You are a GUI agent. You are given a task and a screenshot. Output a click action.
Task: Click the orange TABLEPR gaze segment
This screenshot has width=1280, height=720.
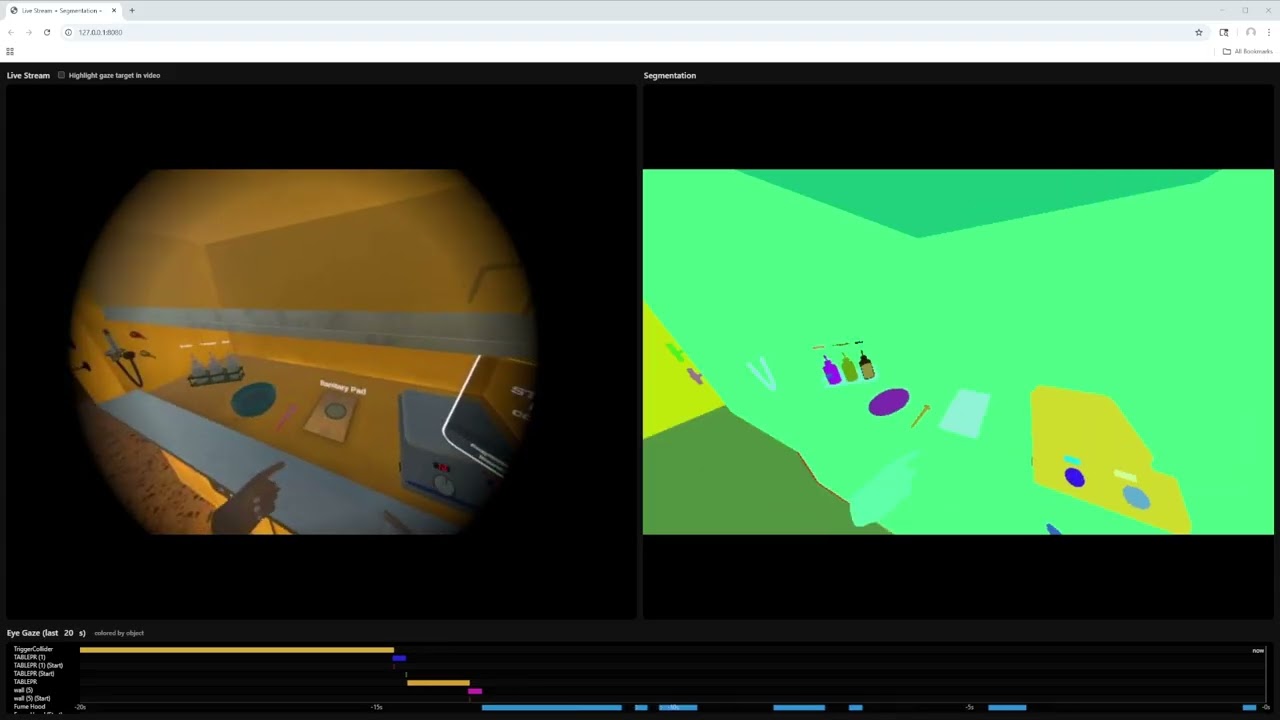438,682
